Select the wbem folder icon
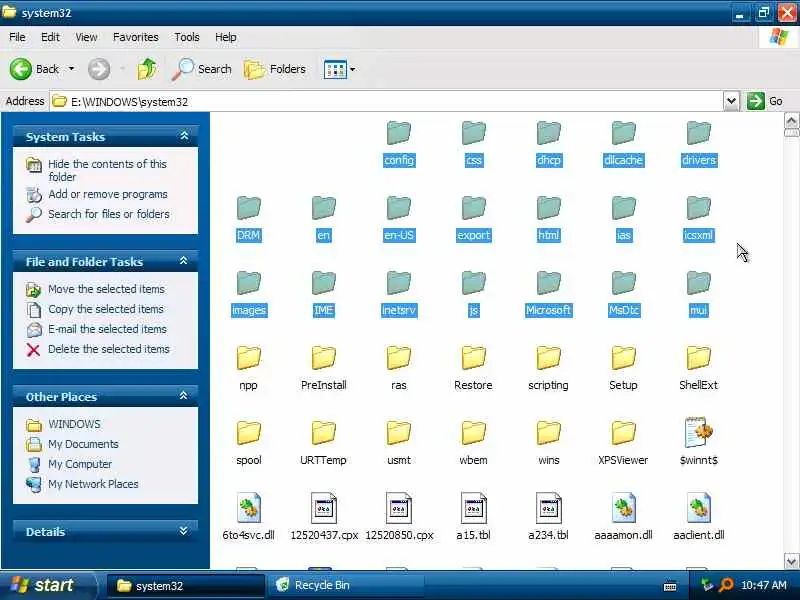The height and width of the screenshot is (600, 800). (473, 433)
